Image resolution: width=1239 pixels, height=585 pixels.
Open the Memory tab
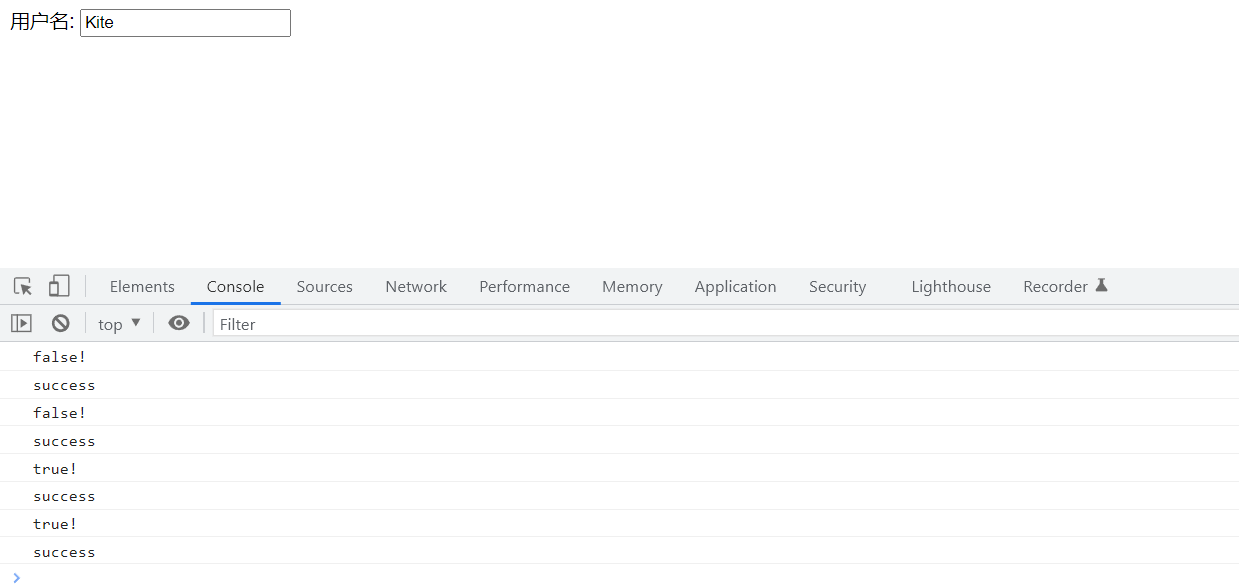click(632, 287)
